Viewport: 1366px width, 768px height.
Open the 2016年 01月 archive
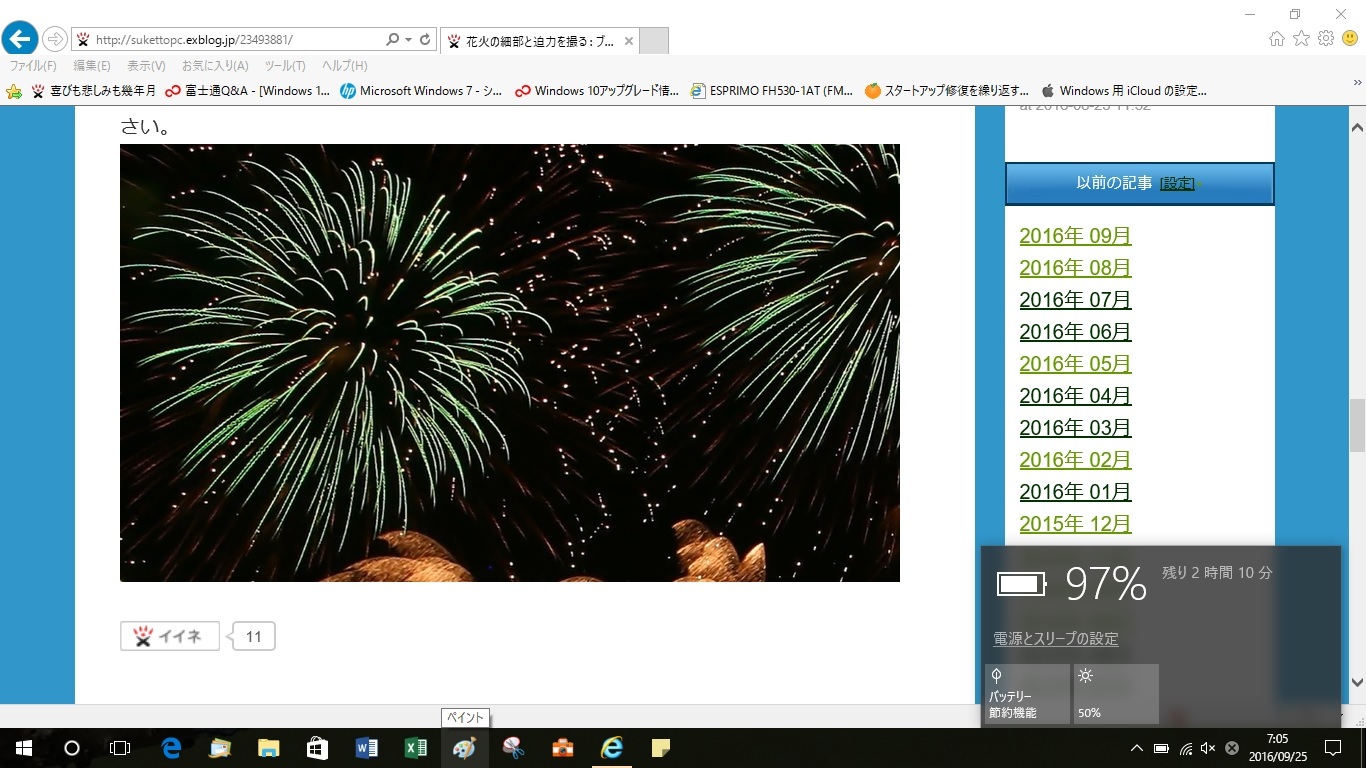tap(1075, 492)
